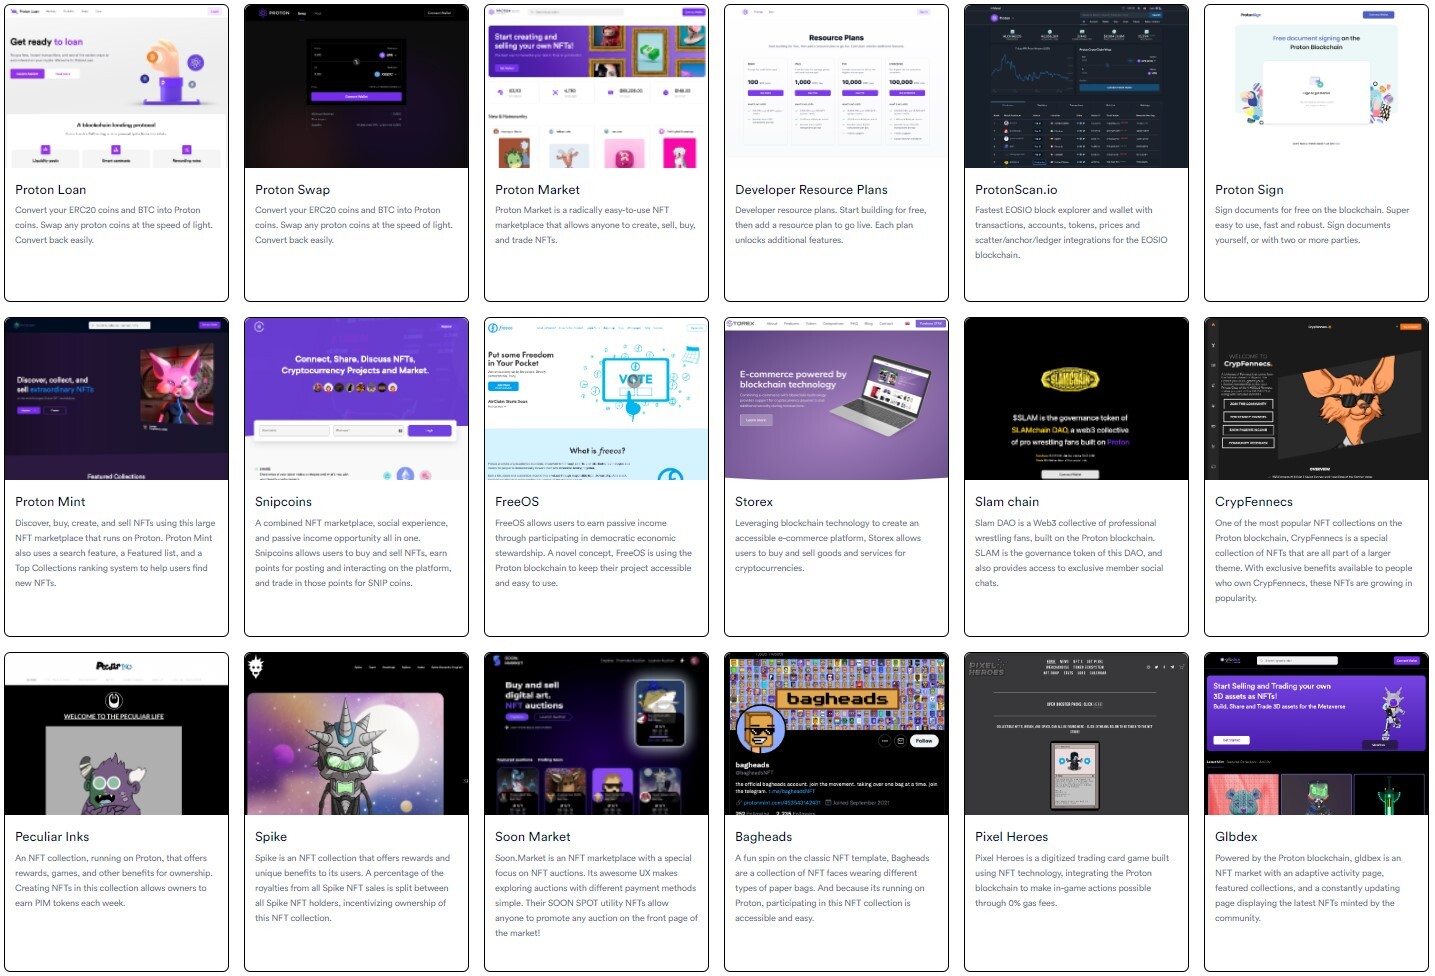The width and height of the screenshot is (1435, 976).
Task: View the Proton Mint preview image
Action: tap(116, 400)
